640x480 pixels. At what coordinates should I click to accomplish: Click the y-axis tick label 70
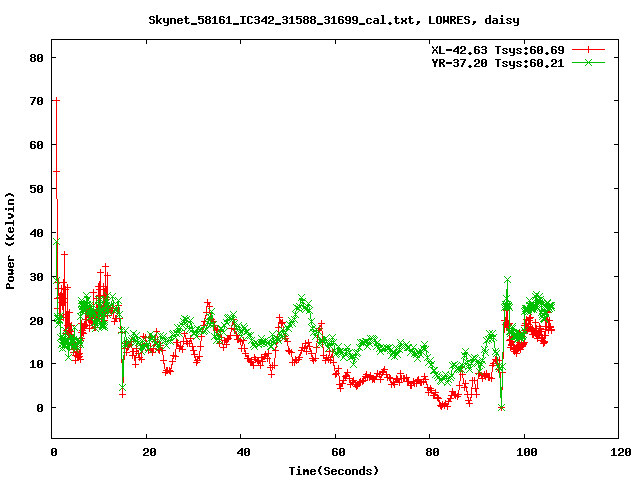click(36, 101)
